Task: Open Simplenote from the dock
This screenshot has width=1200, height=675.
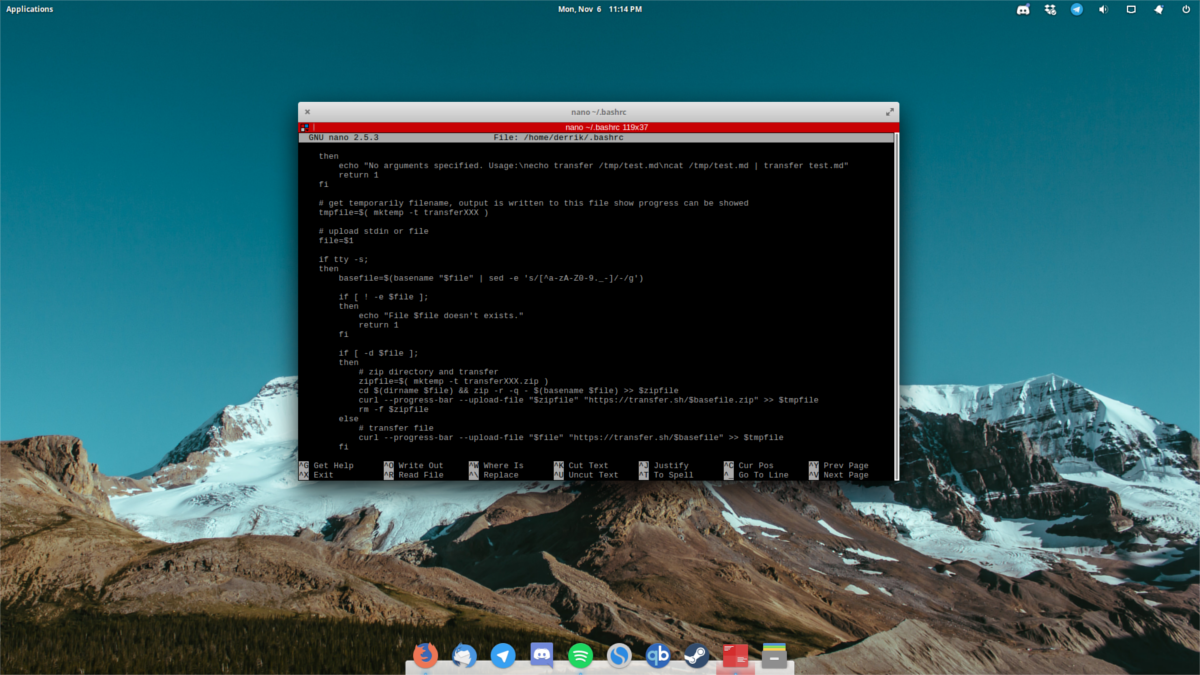Action: (x=619, y=656)
